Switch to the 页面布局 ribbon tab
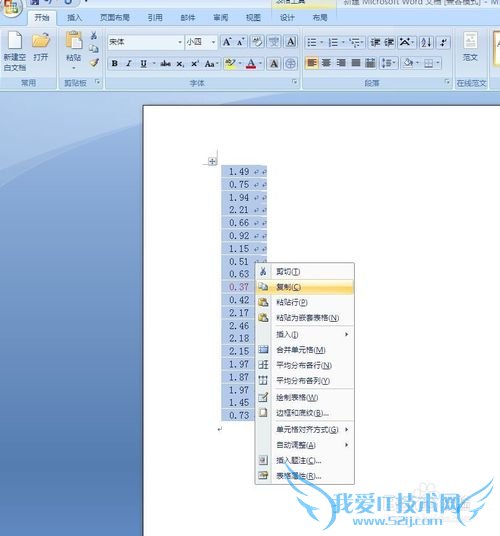 [114, 18]
